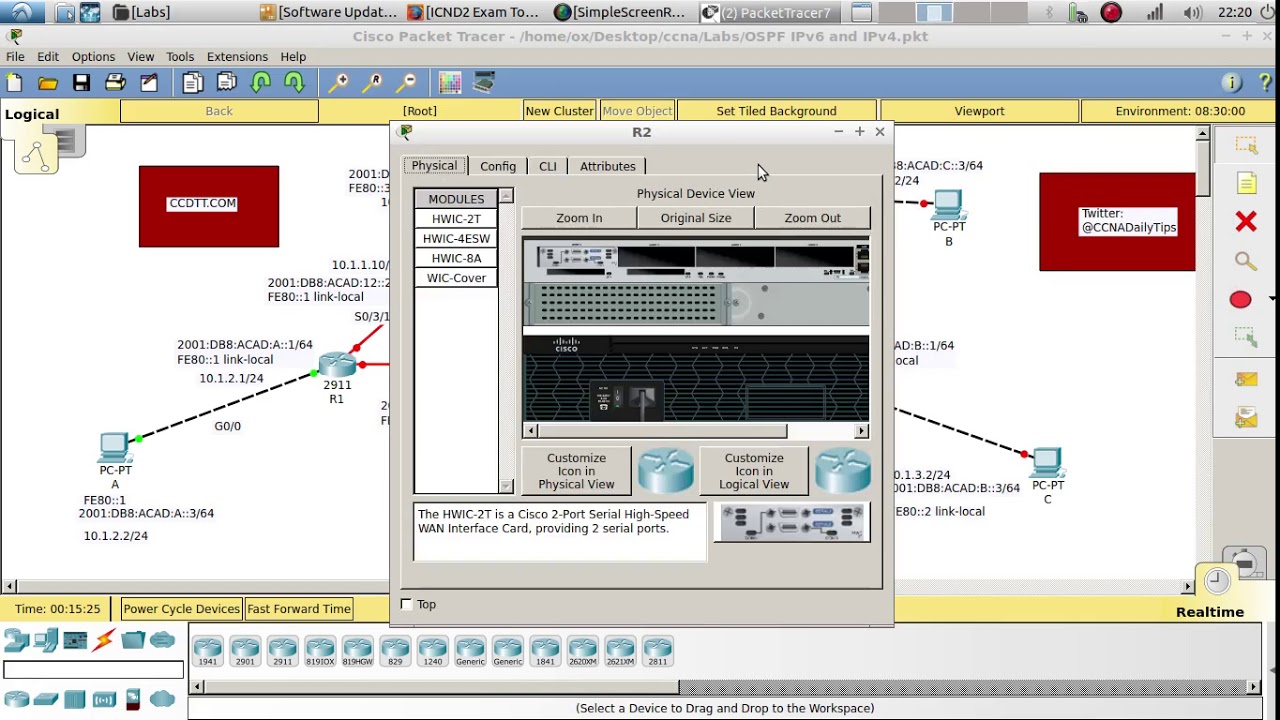Switch to the CLI tab
Screen dimensions: 1280x720
[548, 166]
